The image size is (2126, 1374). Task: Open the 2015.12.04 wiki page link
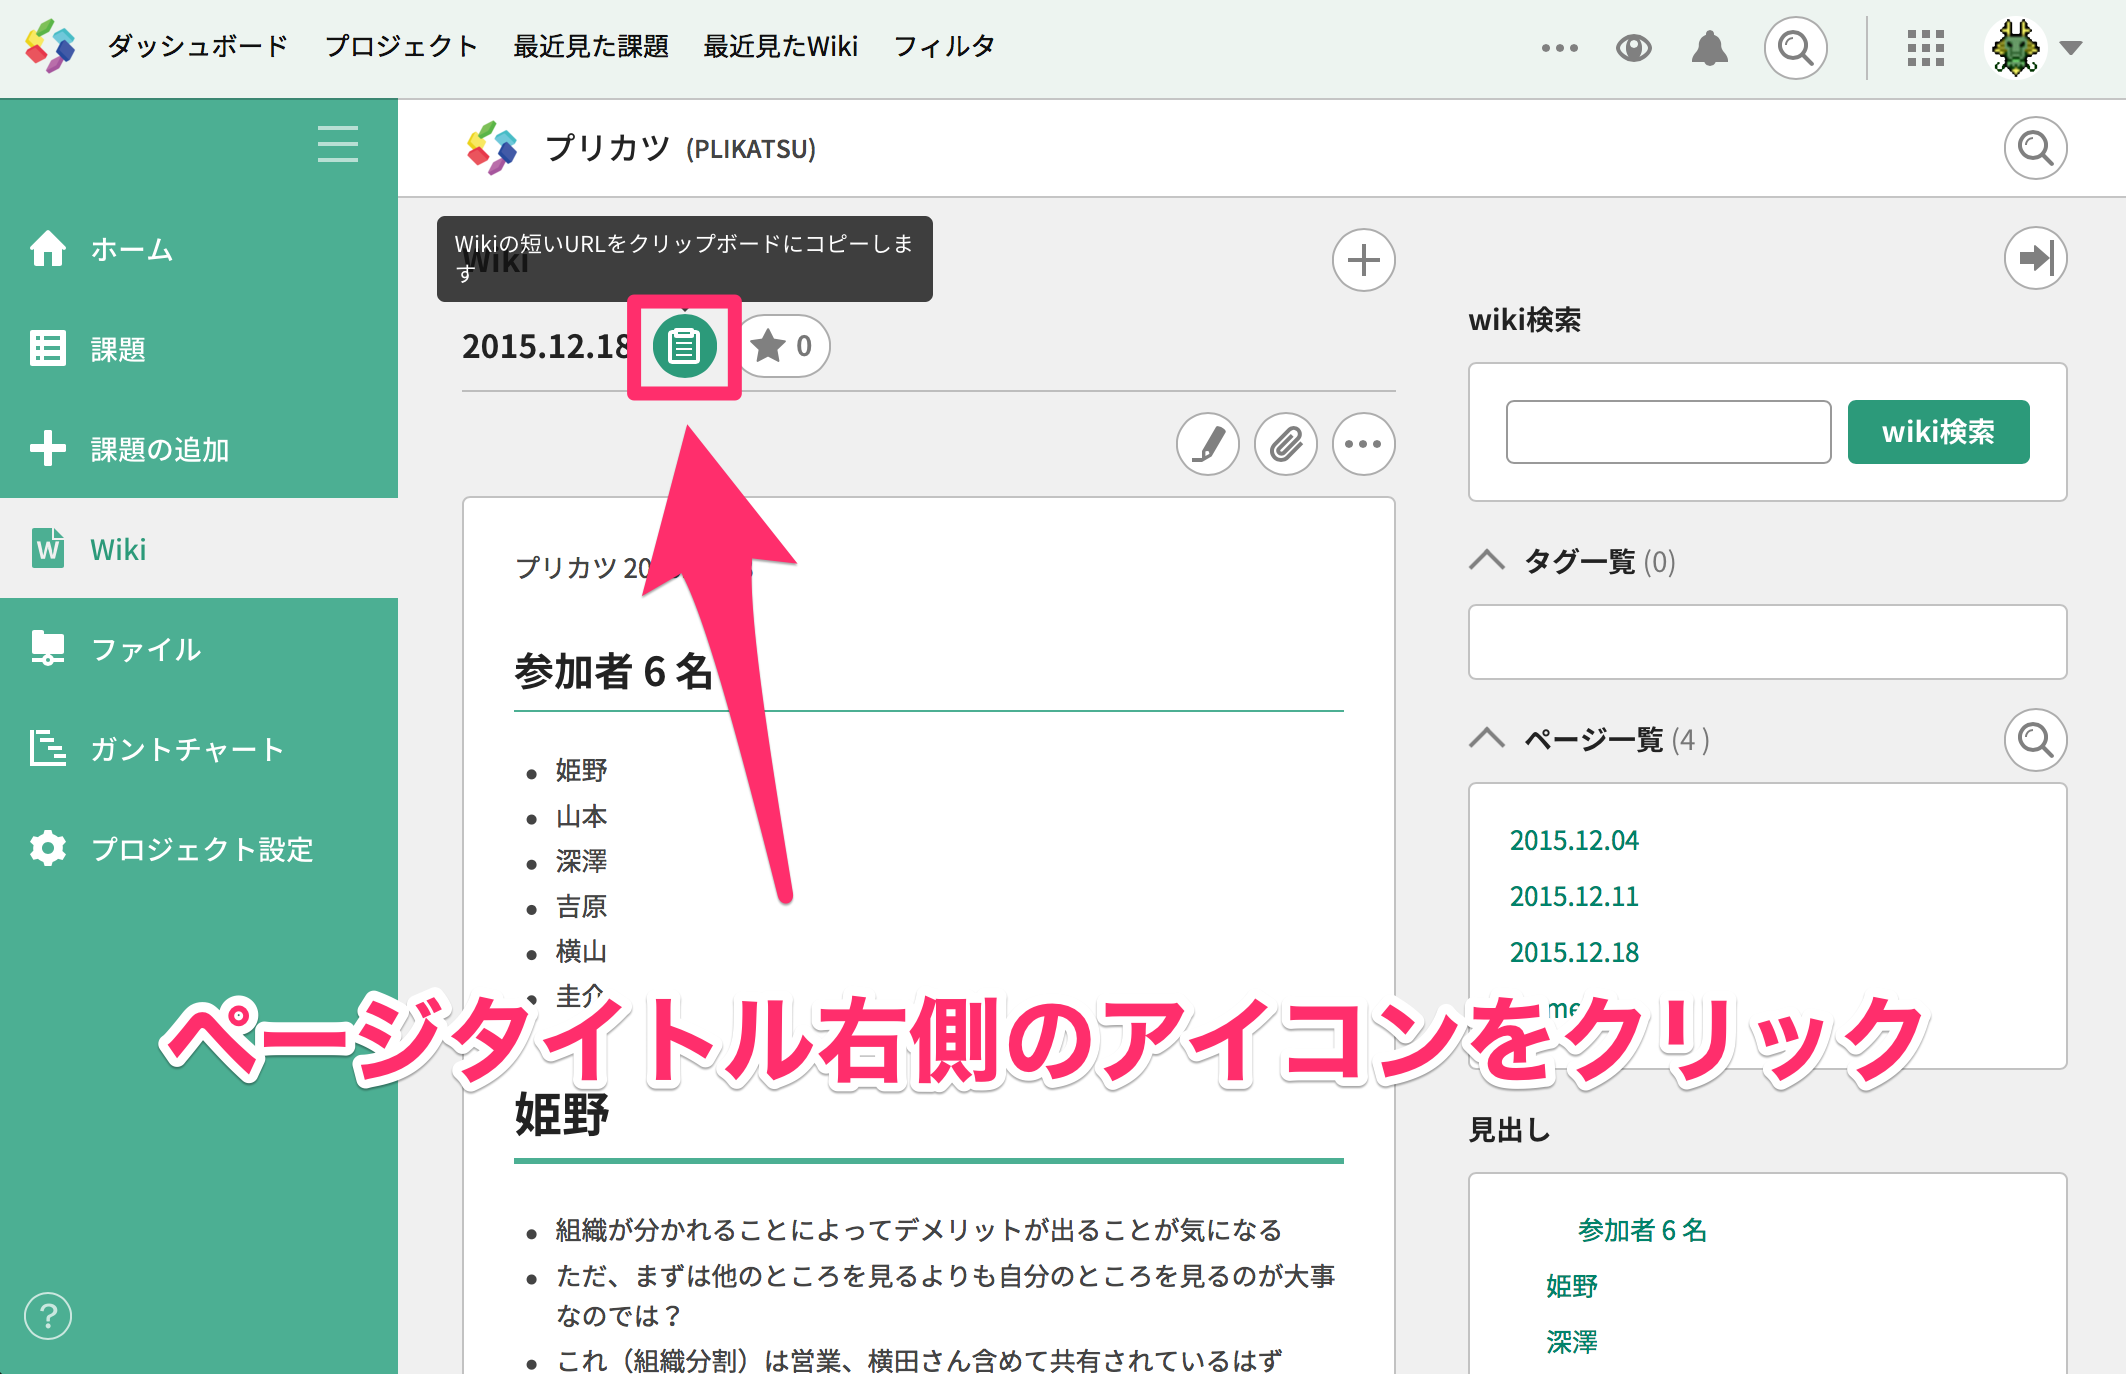1574,840
